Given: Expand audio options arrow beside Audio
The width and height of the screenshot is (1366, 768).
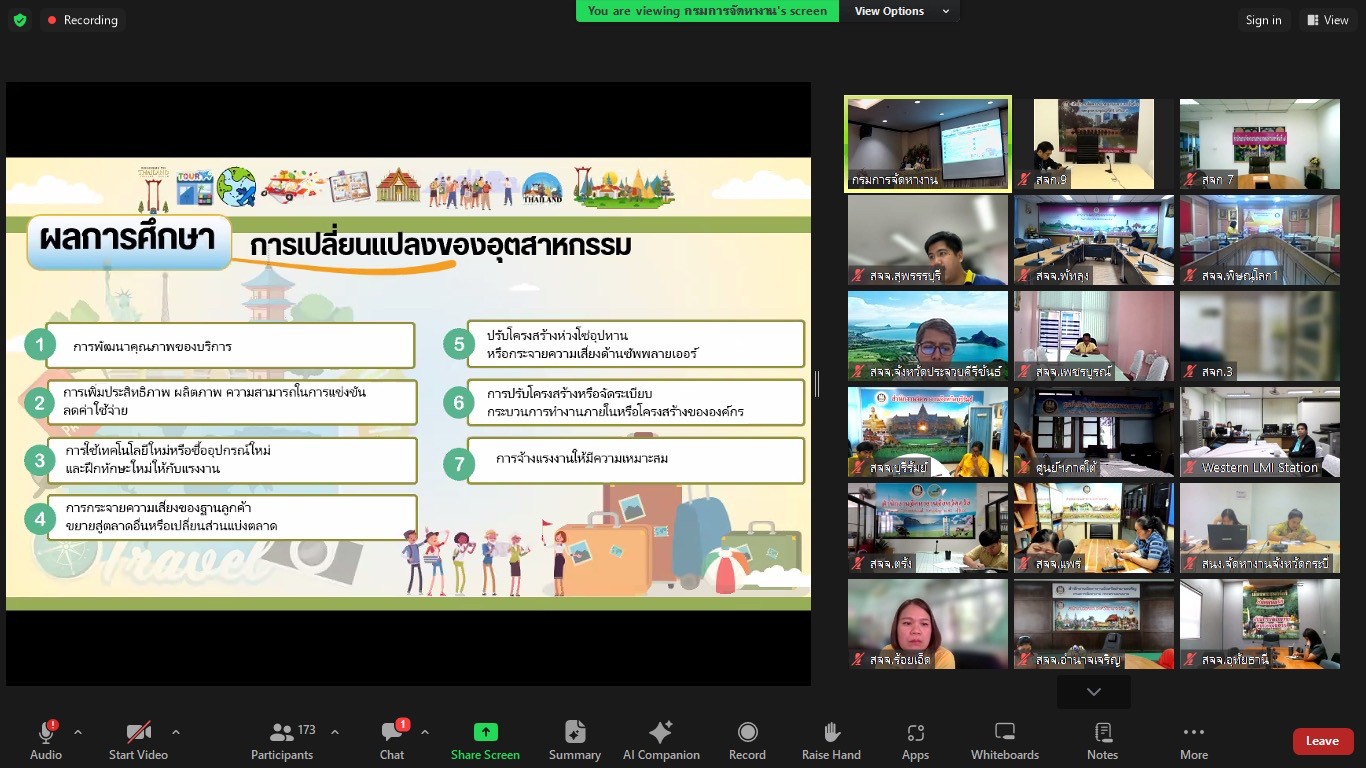Looking at the screenshot, I should pos(78,732).
